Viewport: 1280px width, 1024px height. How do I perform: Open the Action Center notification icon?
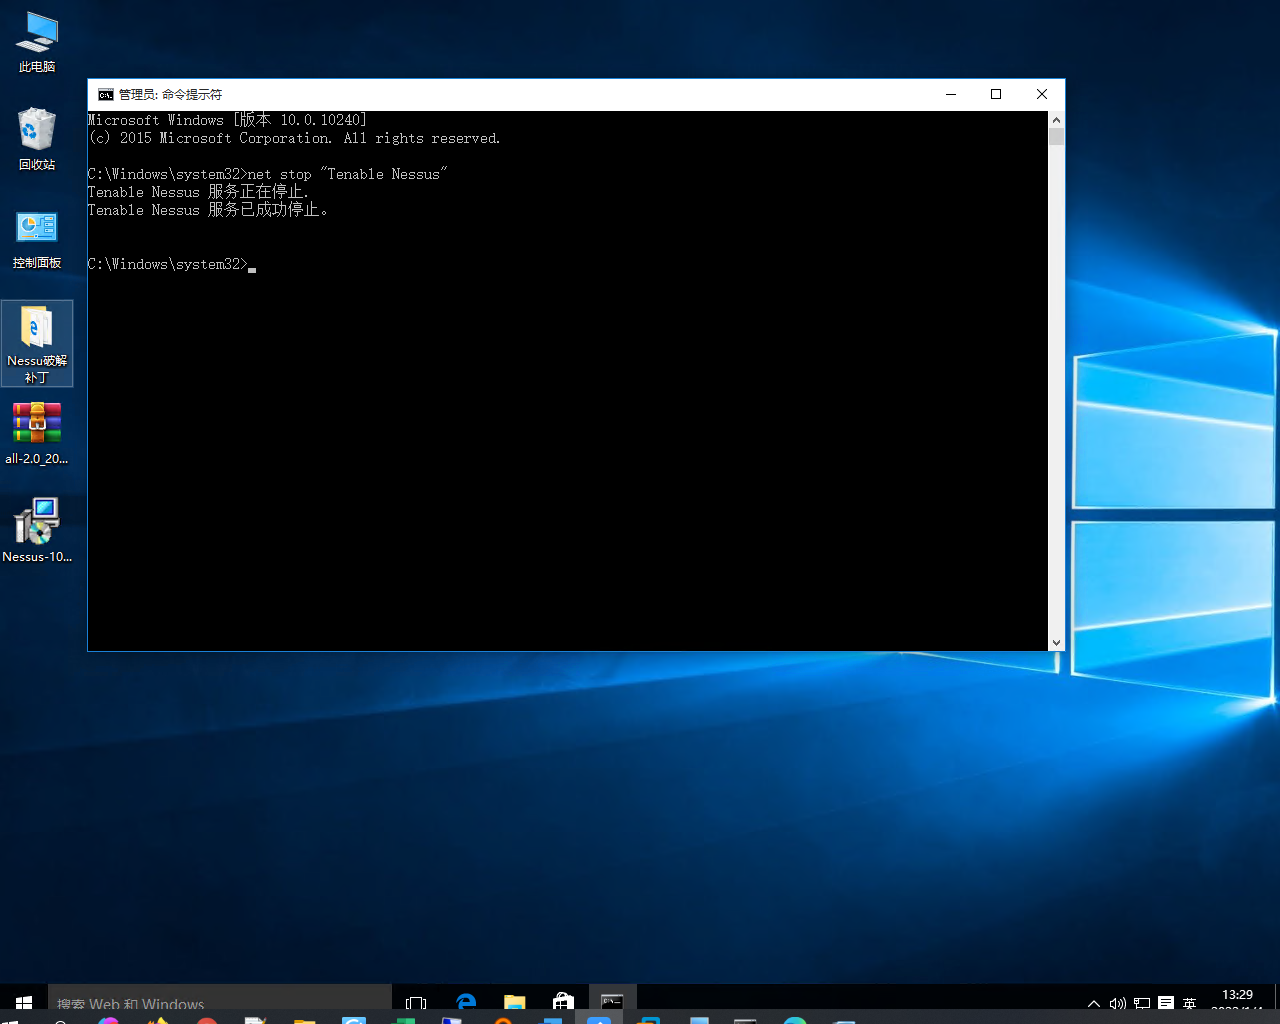[x=1166, y=1003]
